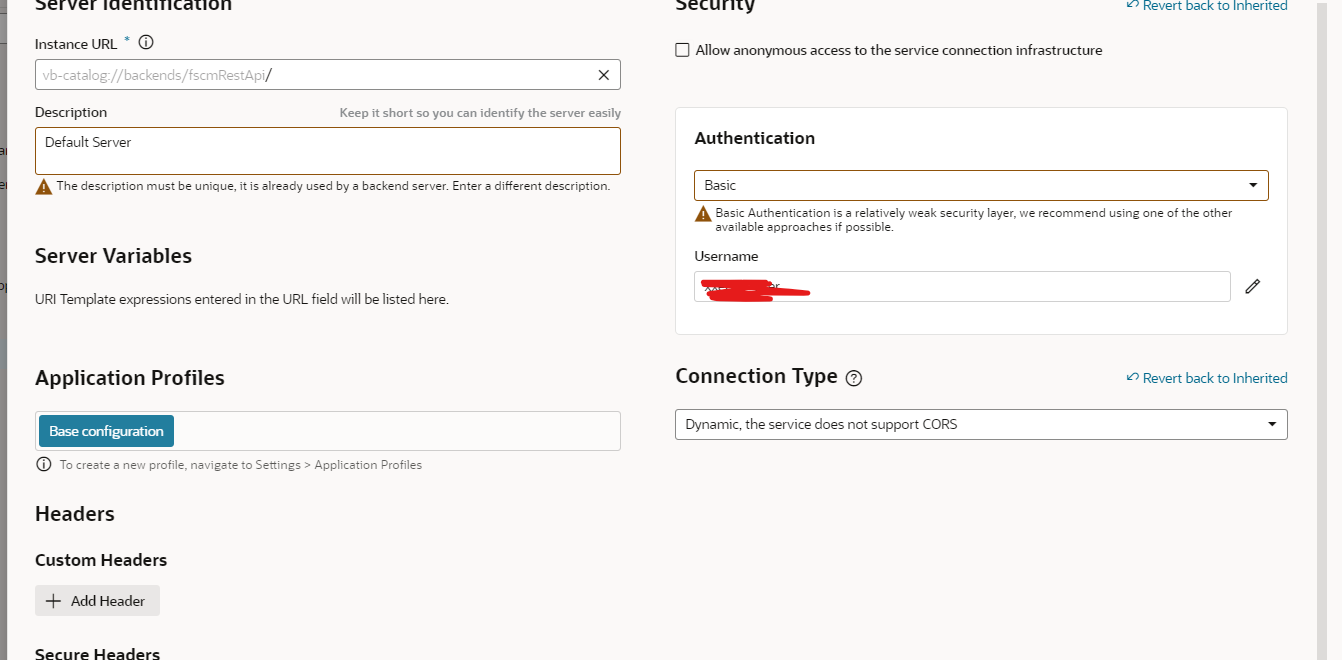Click the Username input field
The height and width of the screenshot is (660, 1342).
click(963, 287)
